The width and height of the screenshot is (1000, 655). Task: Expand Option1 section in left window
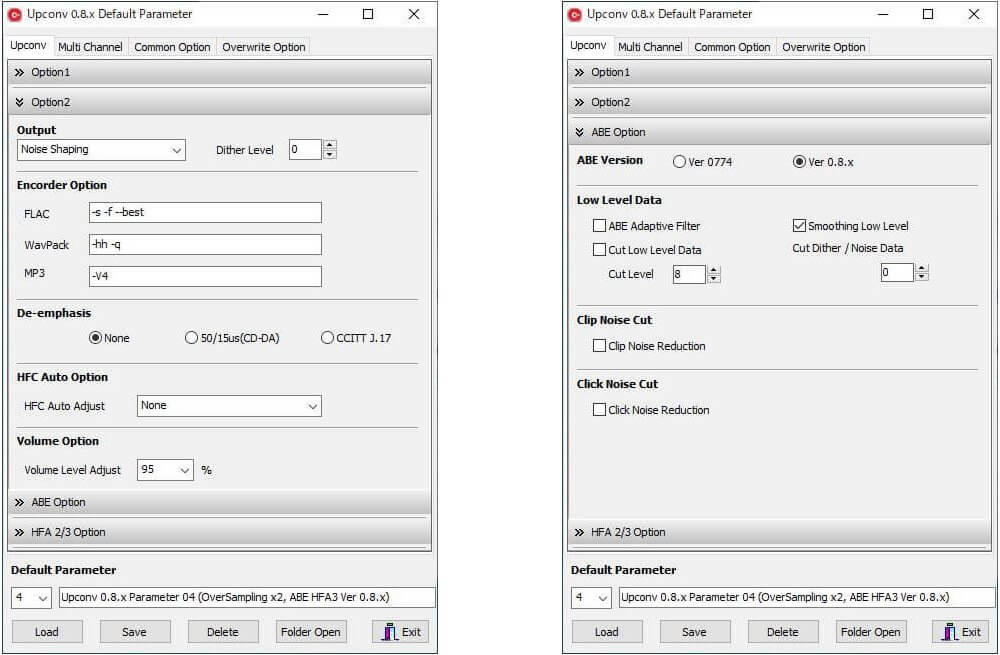point(219,73)
